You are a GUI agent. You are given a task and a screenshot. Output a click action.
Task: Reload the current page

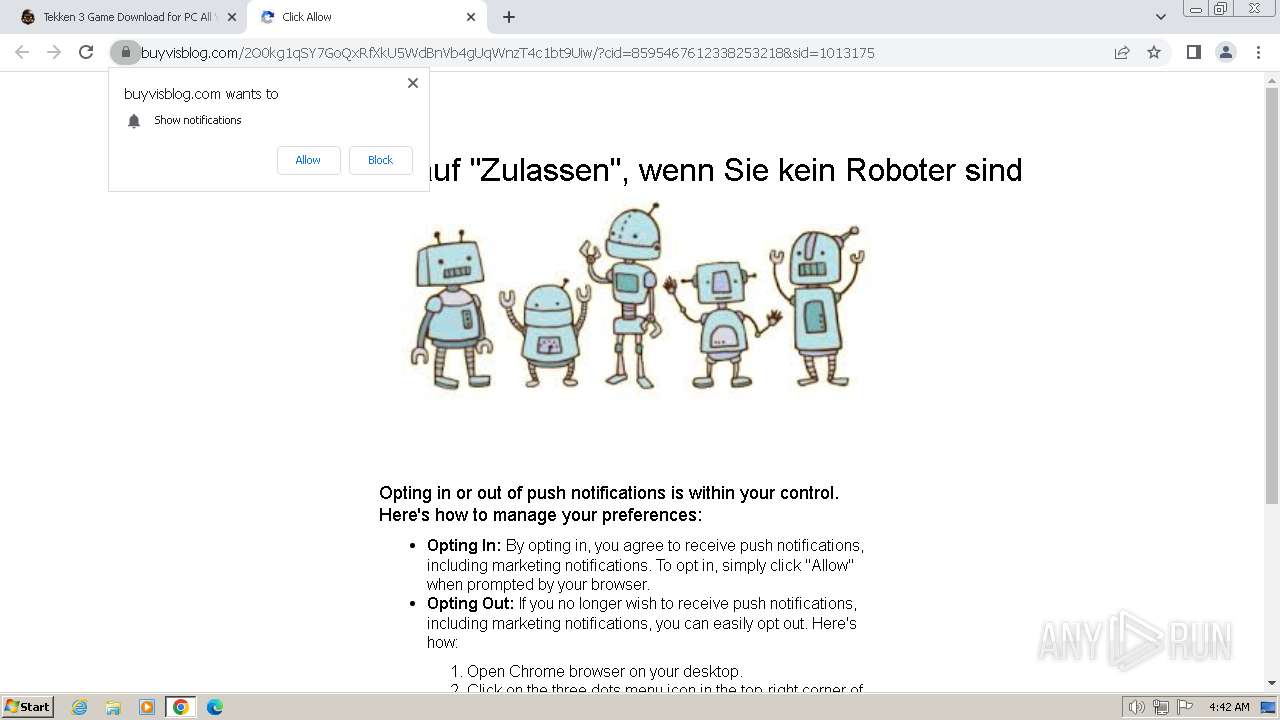(86, 52)
